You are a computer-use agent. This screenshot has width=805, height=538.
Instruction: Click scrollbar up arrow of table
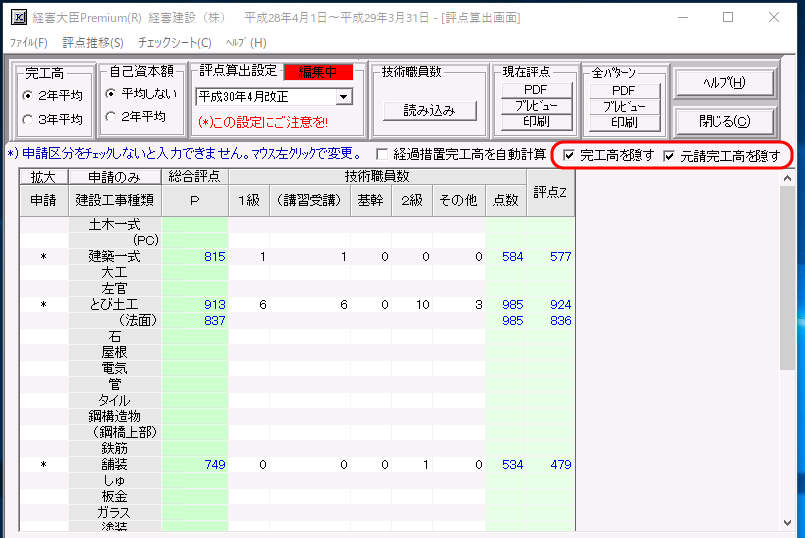click(788, 178)
